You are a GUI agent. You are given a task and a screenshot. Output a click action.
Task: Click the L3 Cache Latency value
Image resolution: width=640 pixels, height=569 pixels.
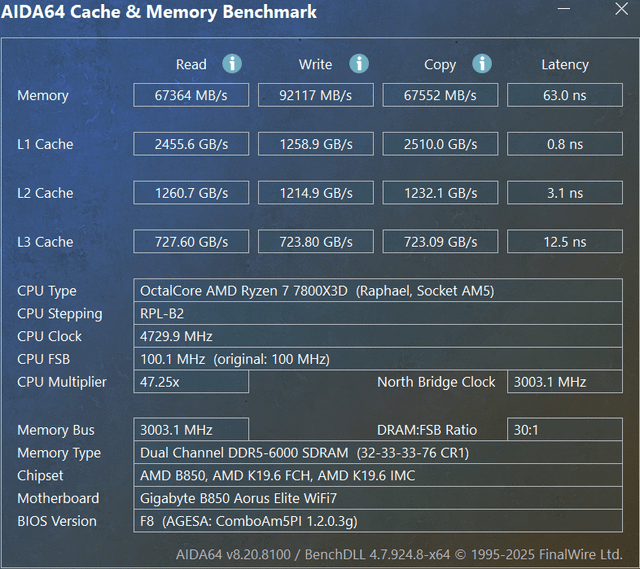(x=564, y=242)
